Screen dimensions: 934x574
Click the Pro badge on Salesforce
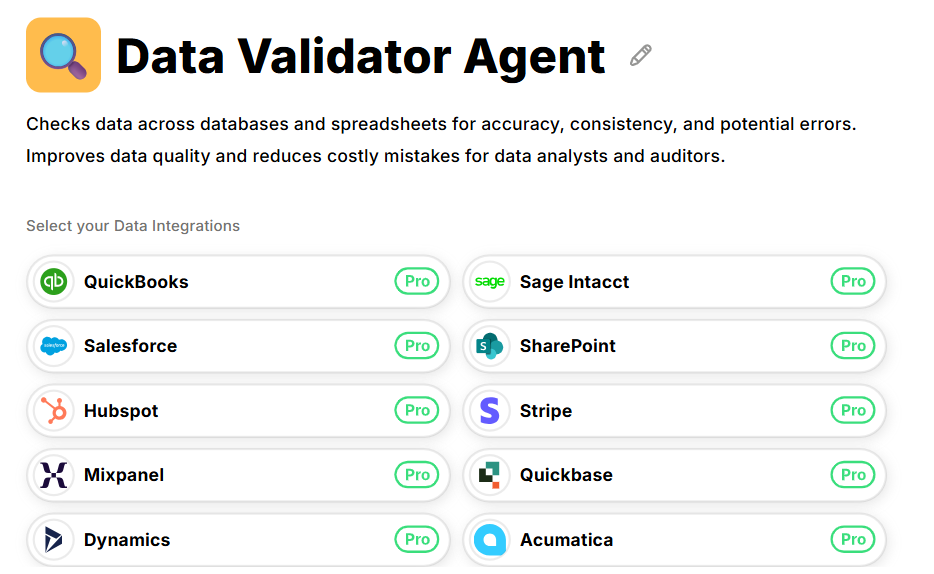pos(417,345)
